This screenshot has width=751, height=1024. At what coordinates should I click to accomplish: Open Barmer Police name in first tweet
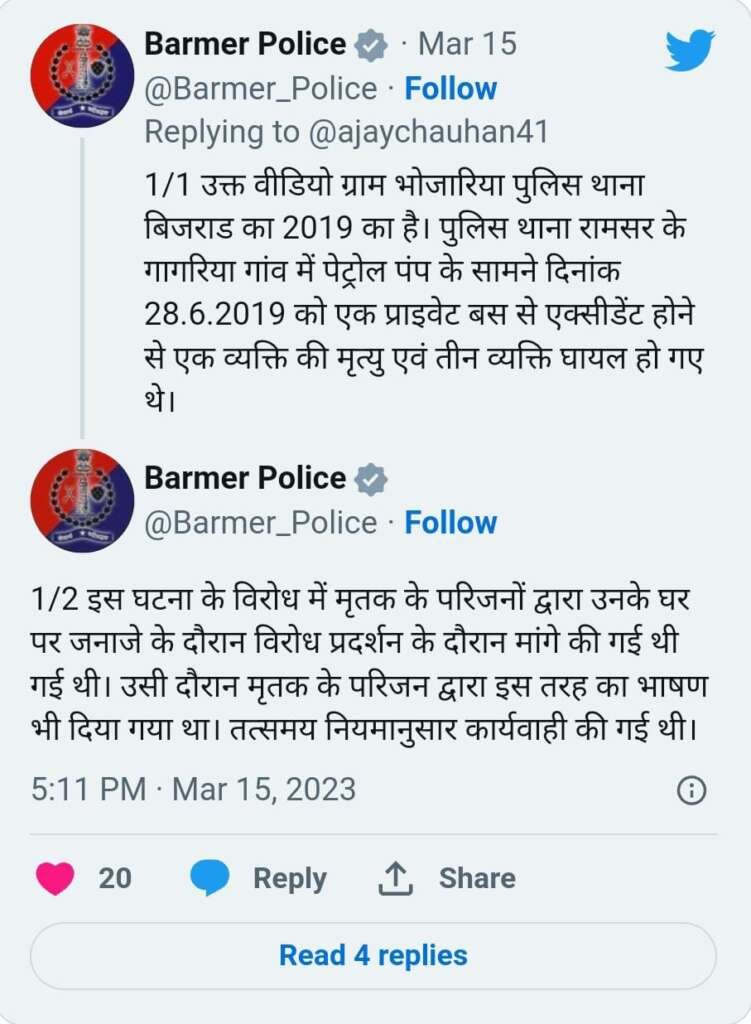[245, 44]
